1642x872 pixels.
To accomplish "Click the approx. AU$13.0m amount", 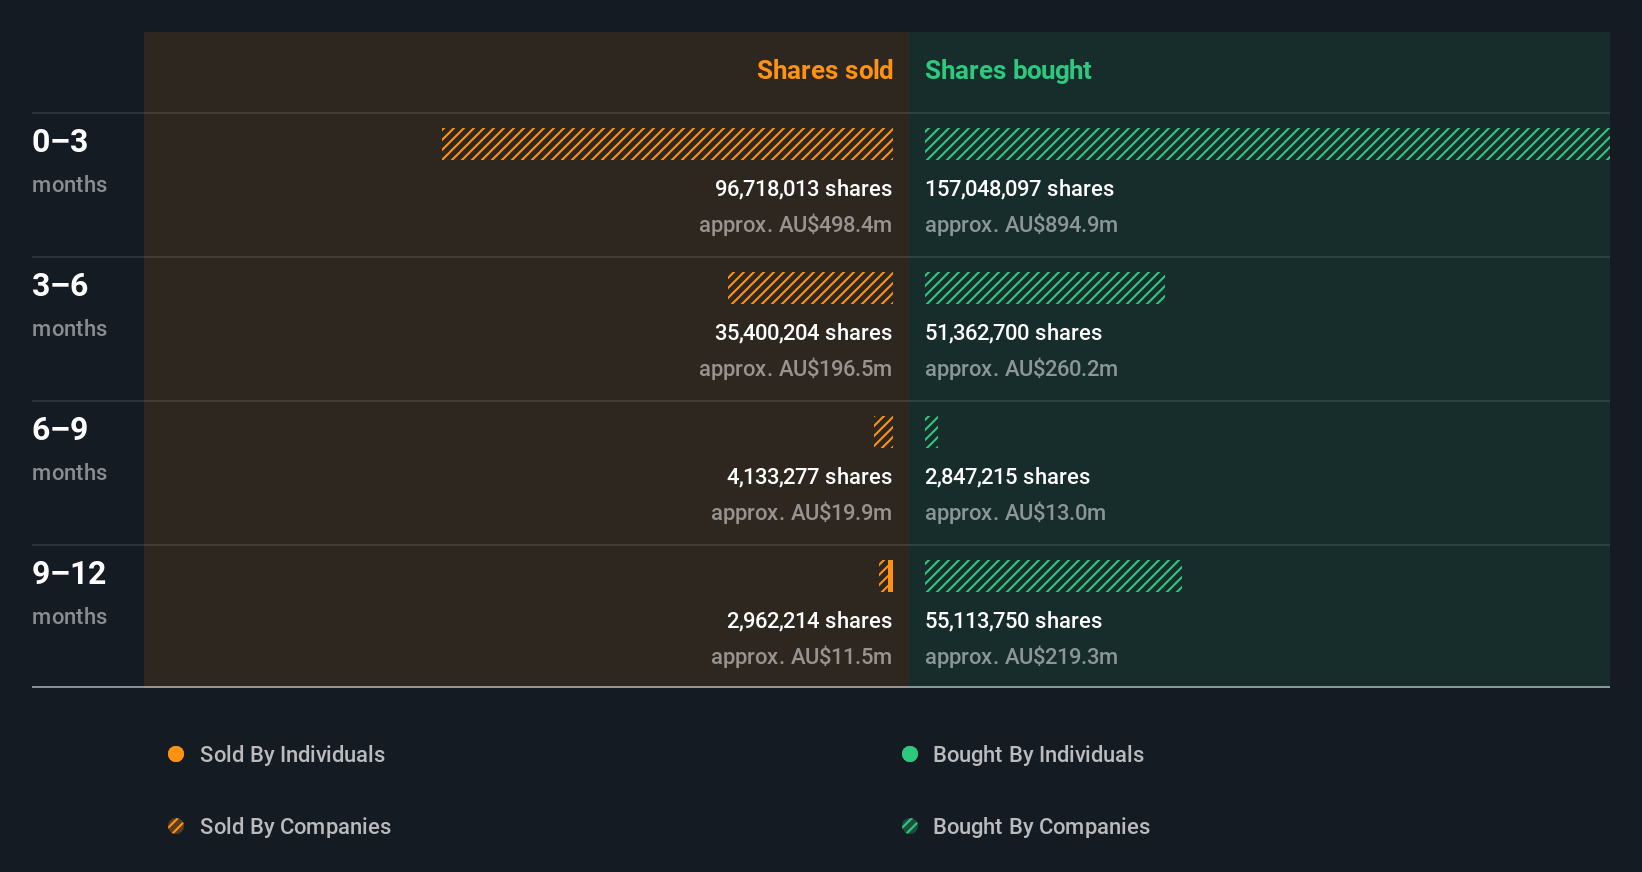I will tap(1015, 512).
